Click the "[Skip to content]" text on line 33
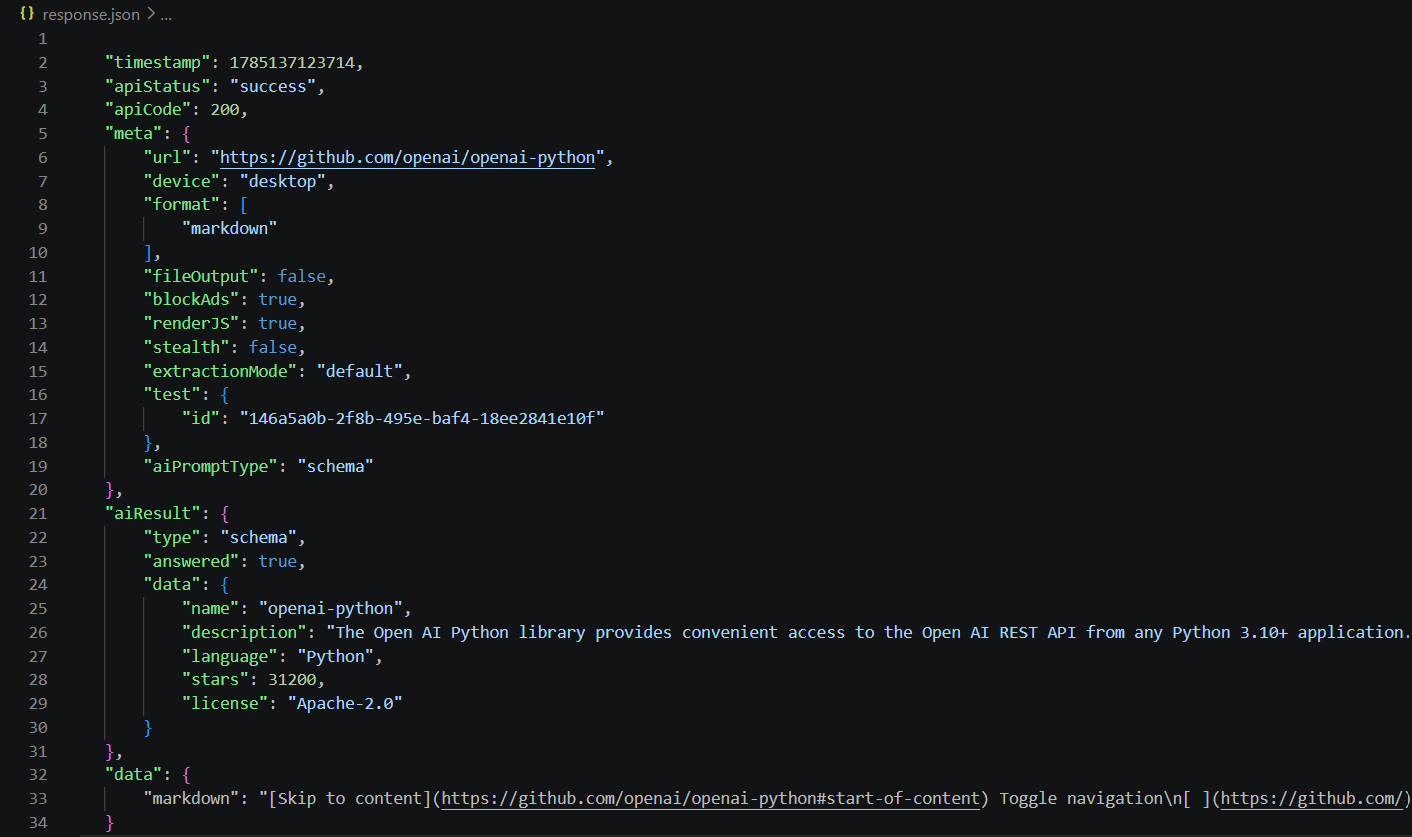The image size is (1412, 837). [x=350, y=798]
